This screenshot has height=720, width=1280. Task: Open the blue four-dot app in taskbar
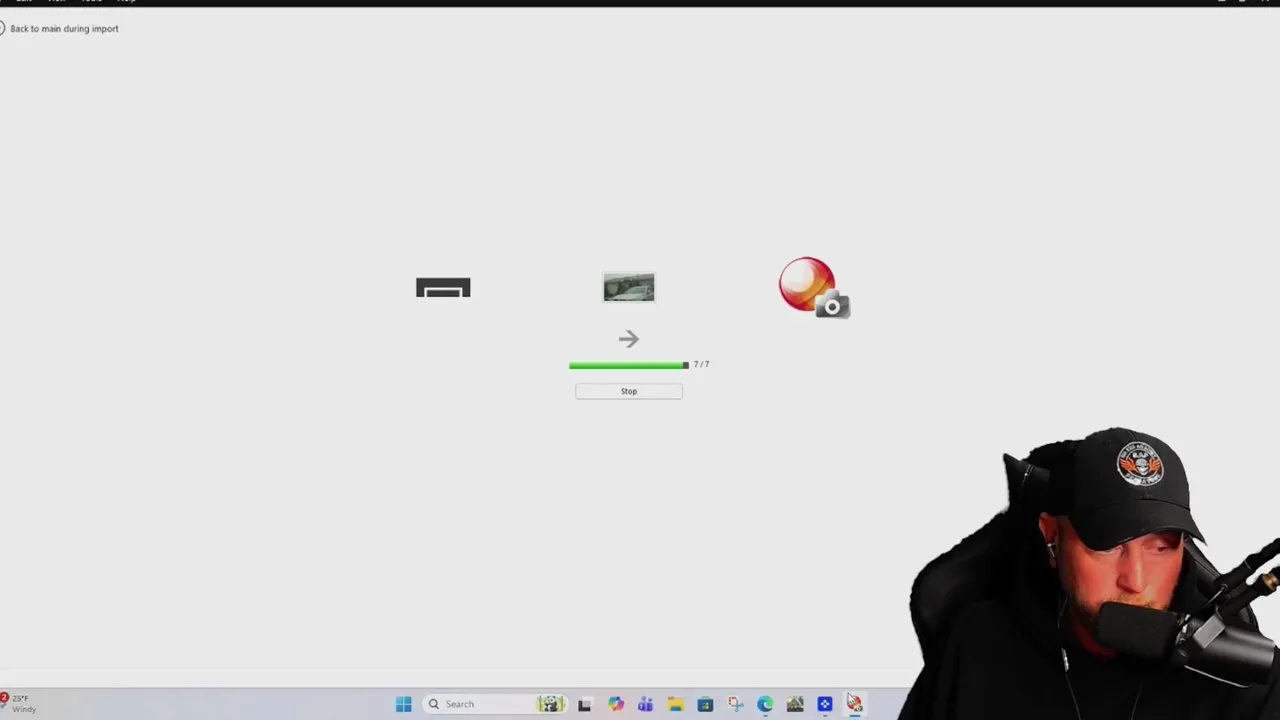coord(825,704)
